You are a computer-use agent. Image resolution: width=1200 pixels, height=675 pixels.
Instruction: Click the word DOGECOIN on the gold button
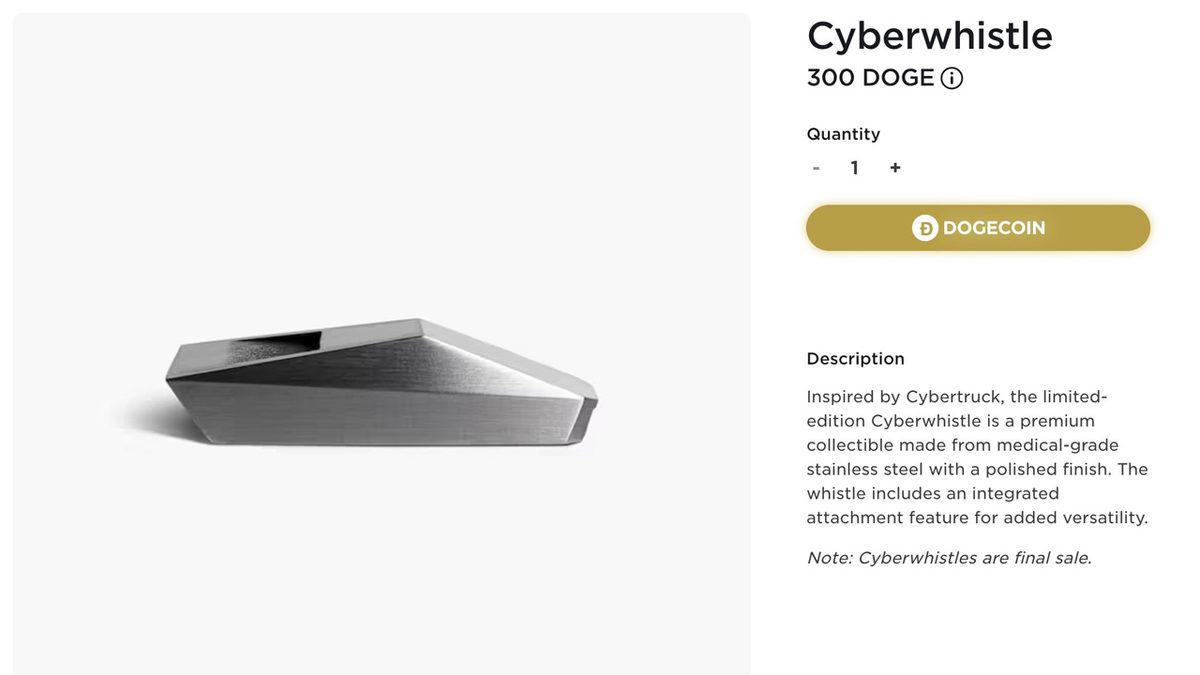click(994, 228)
